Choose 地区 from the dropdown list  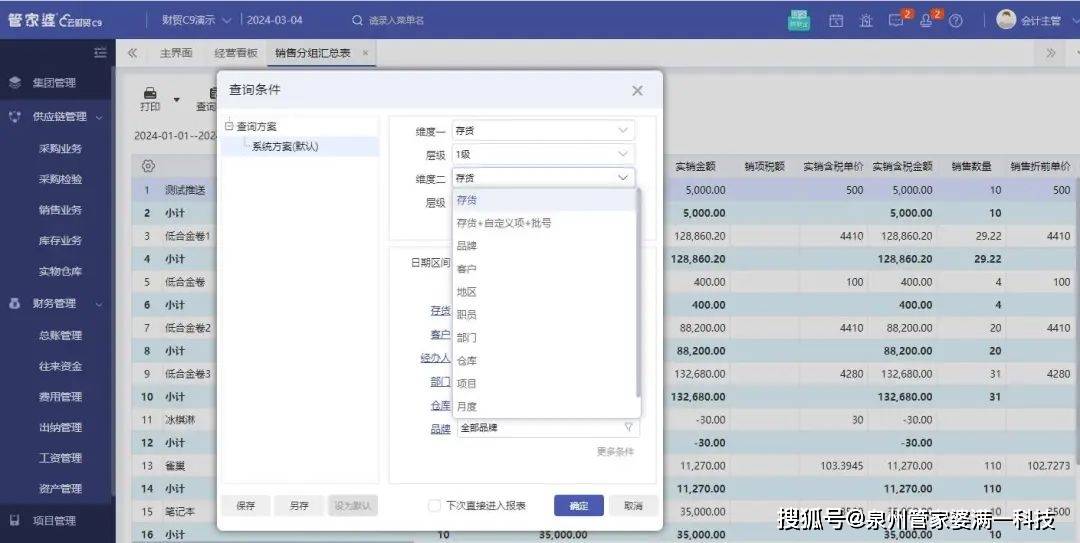pos(544,291)
